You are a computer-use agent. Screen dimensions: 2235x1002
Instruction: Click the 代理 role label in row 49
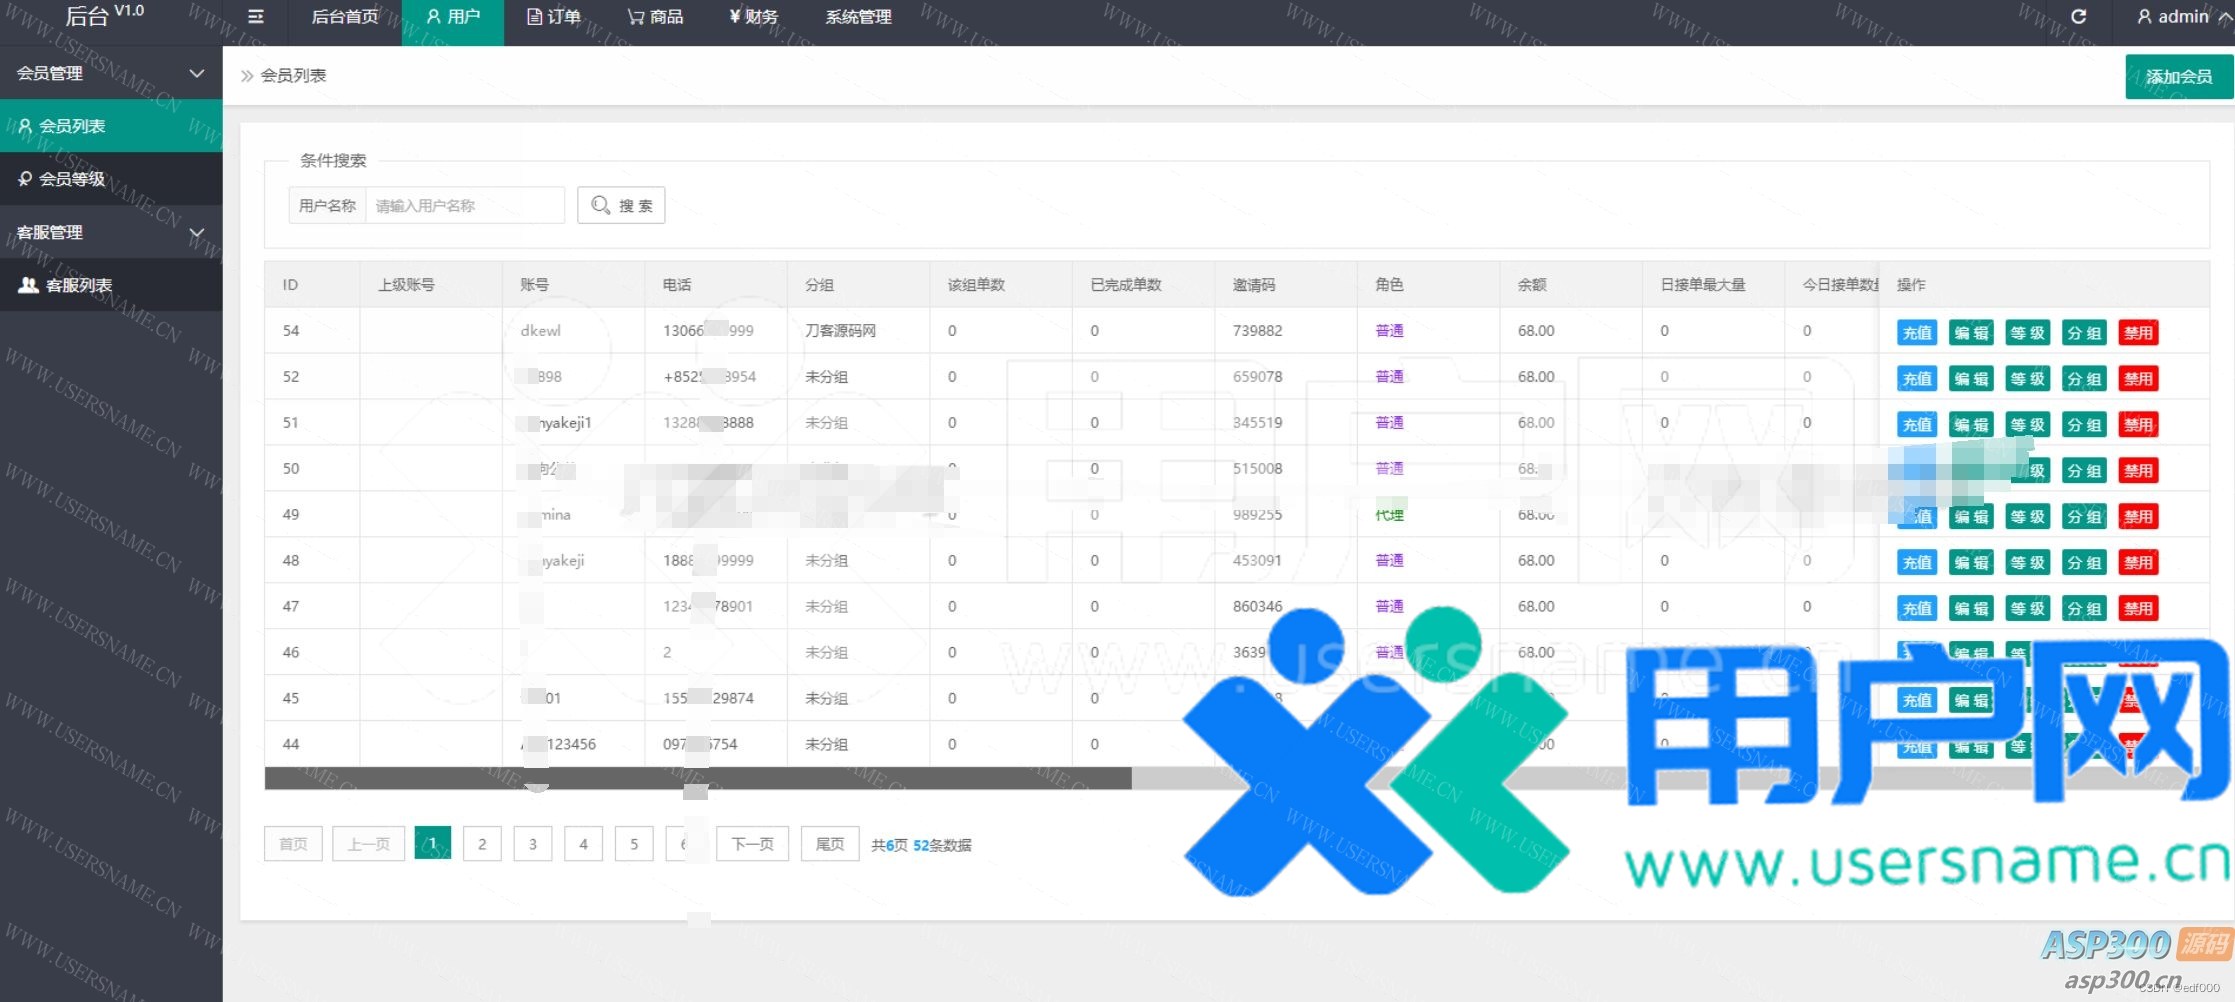[1390, 515]
